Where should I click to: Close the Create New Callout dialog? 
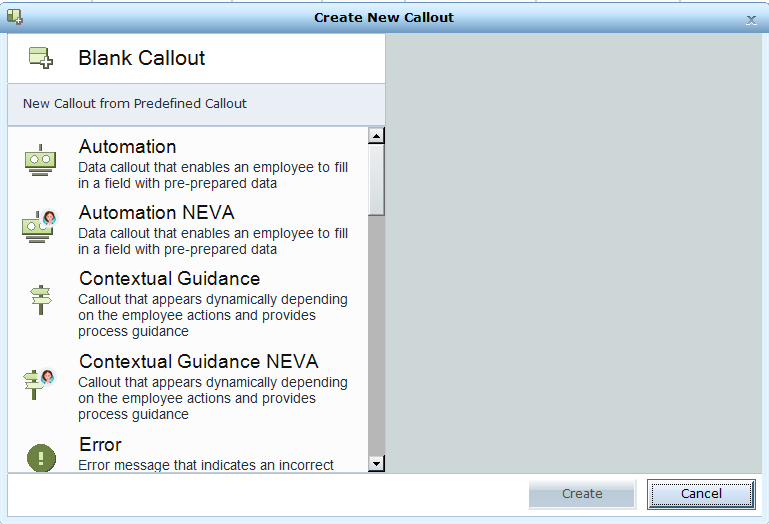click(x=751, y=19)
